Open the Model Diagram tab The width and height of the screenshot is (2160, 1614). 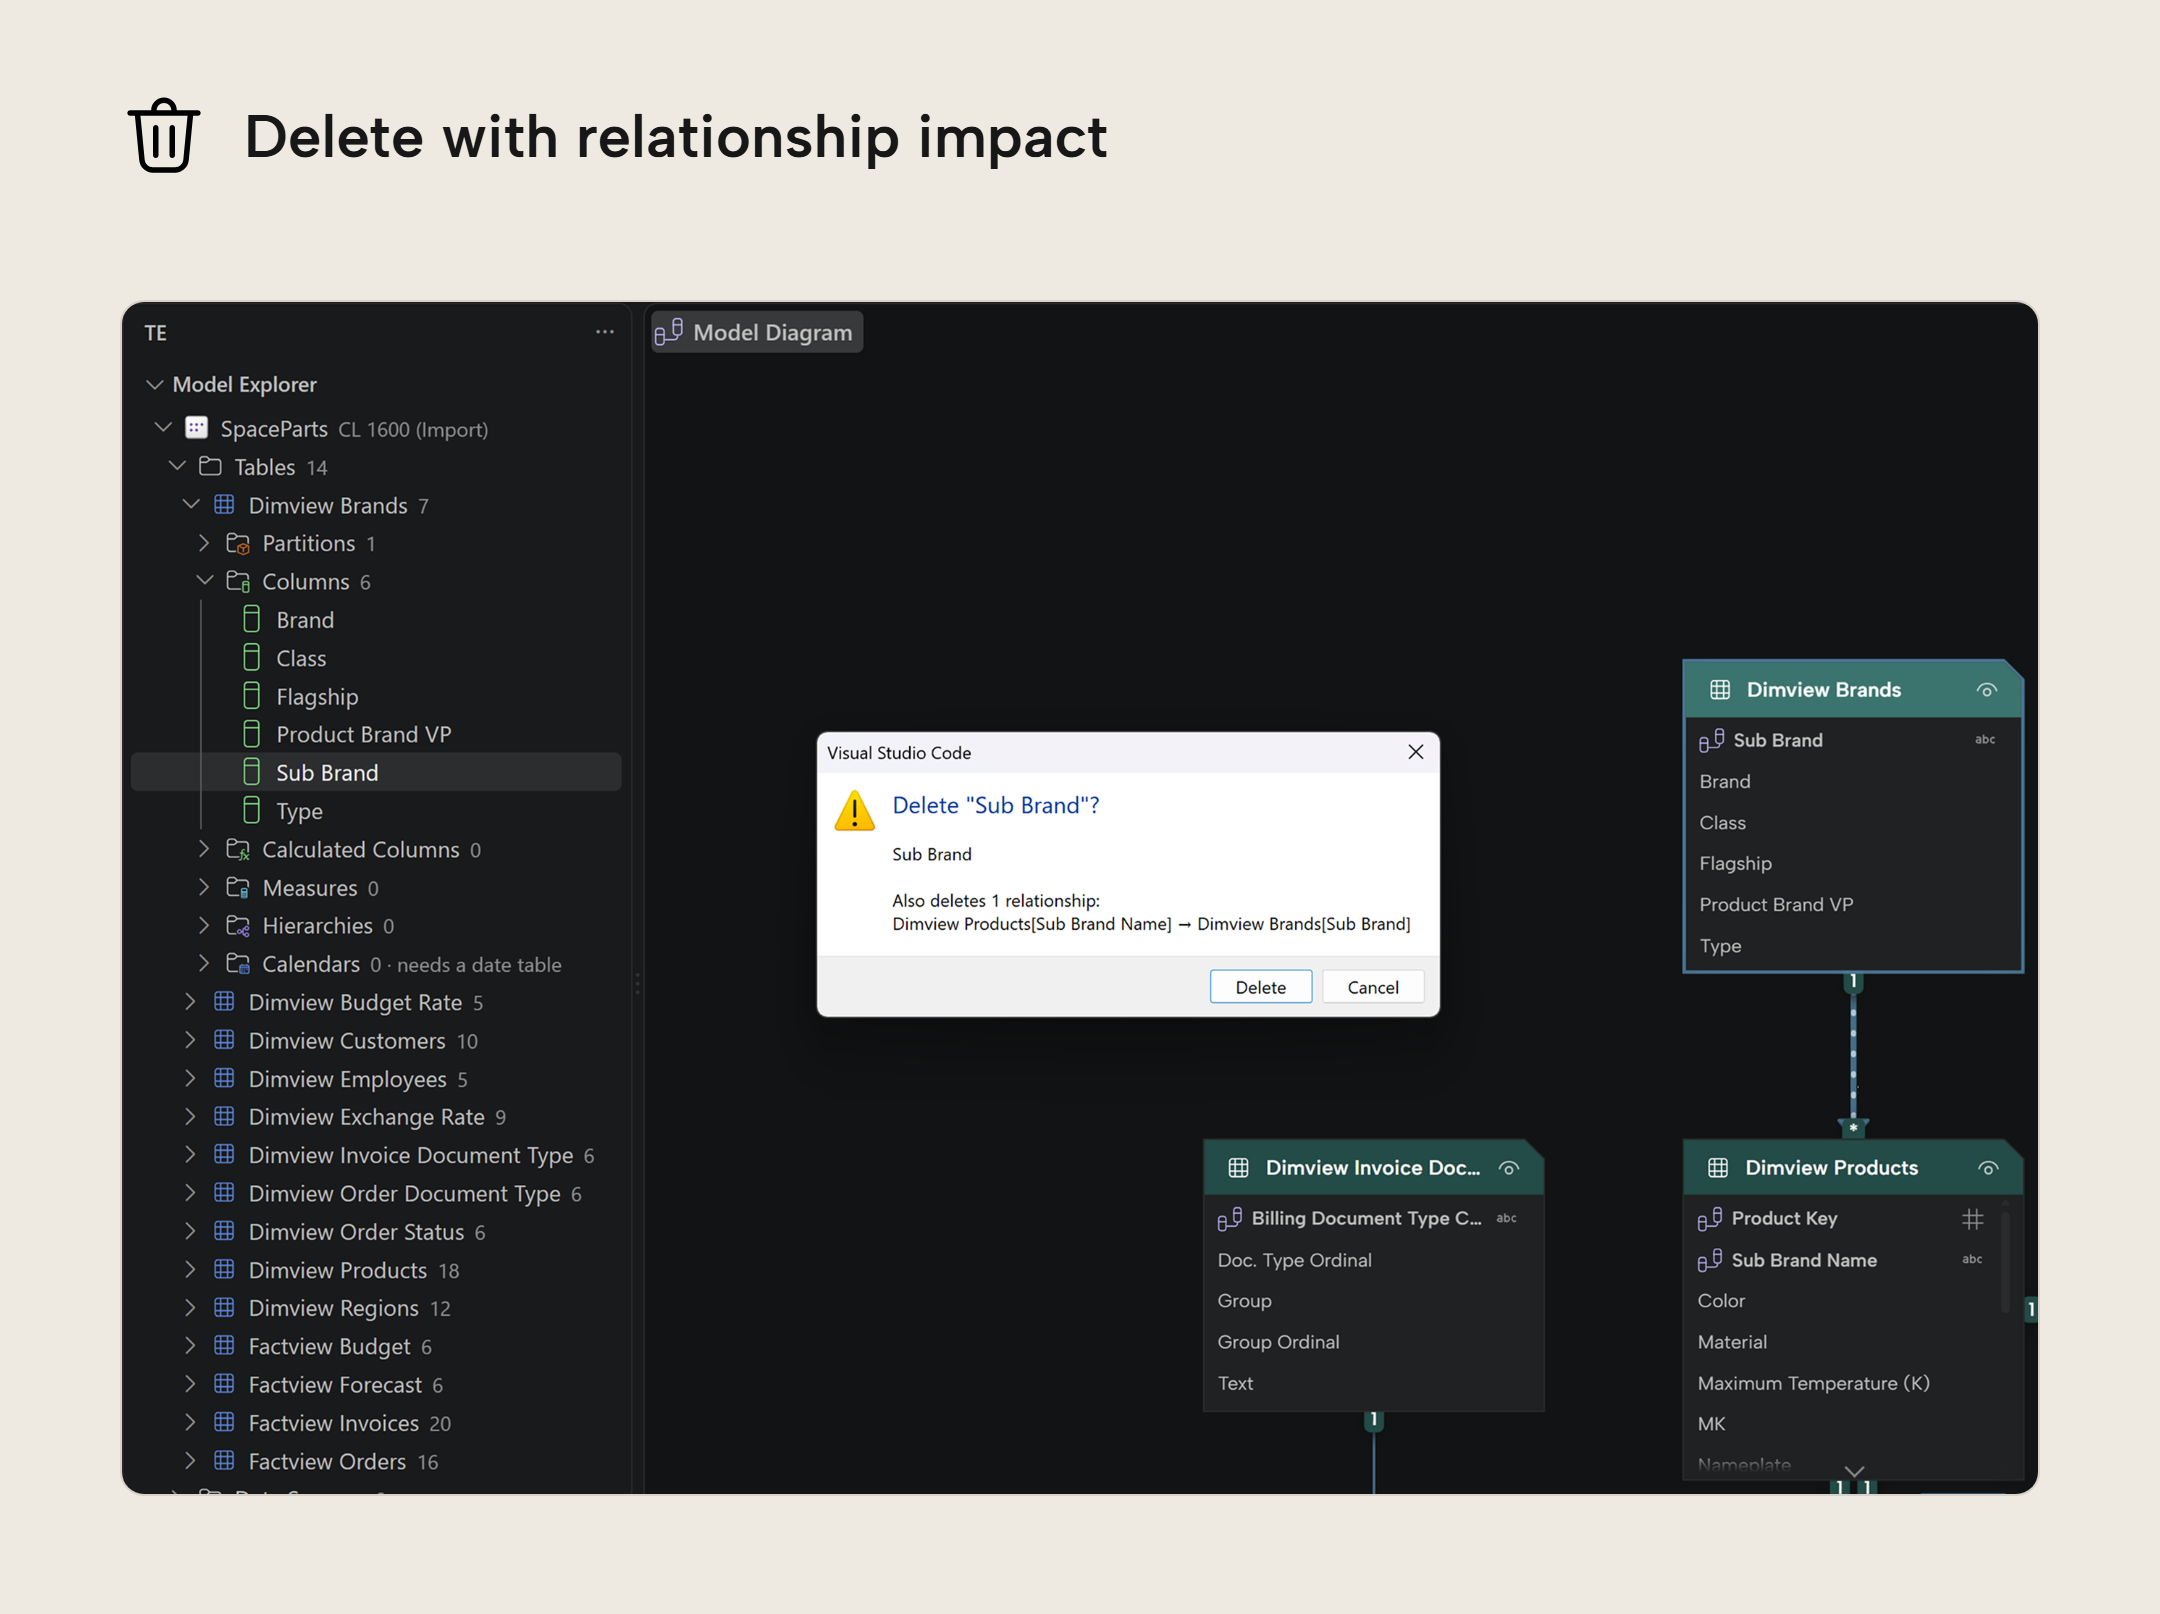(x=757, y=332)
